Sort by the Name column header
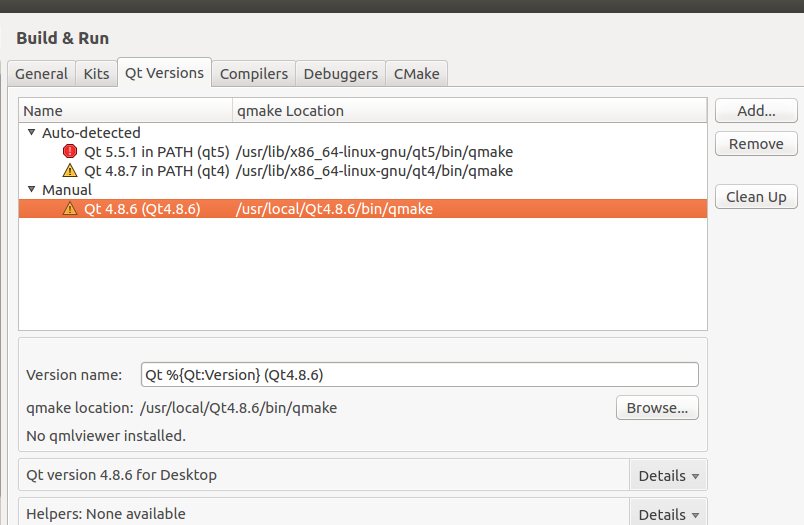The height and width of the screenshot is (525, 804). pos(126,111)
